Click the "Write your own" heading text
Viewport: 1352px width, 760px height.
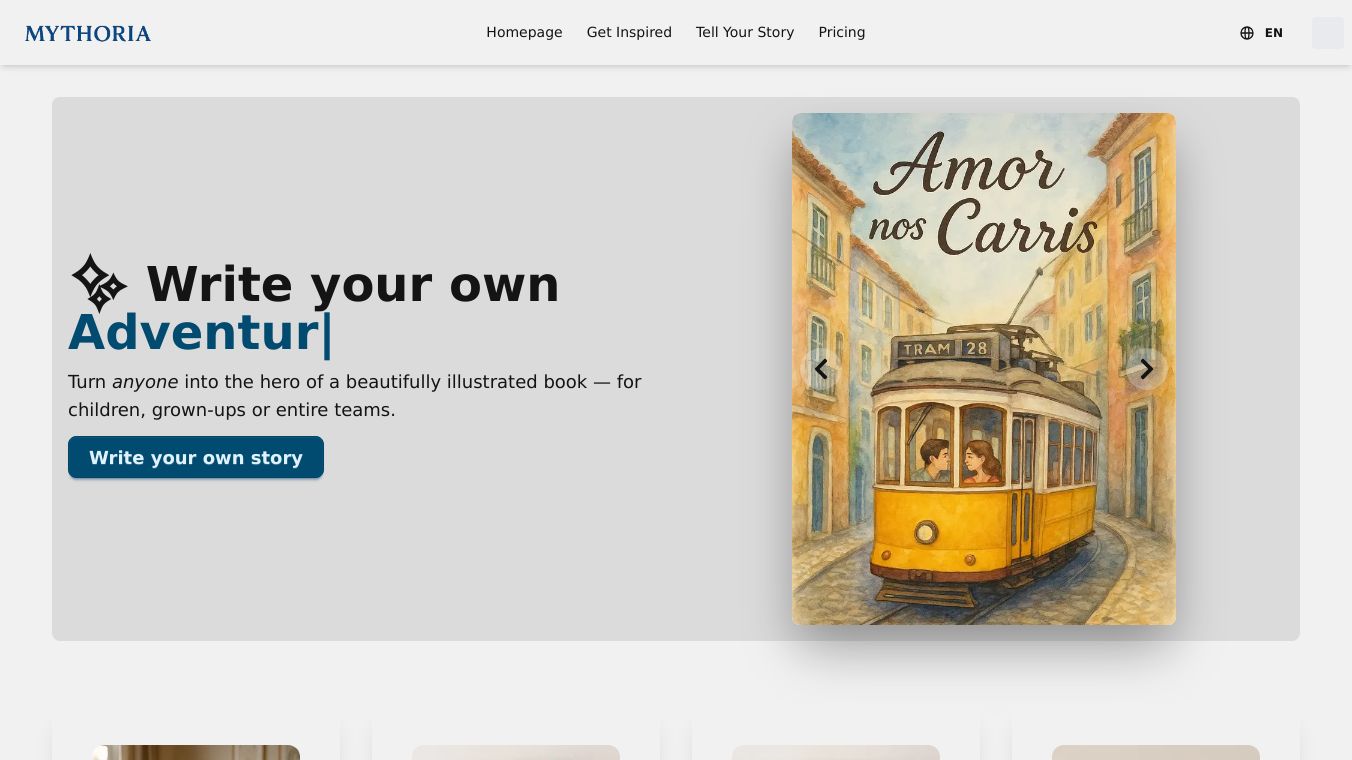tap(353, 284)
